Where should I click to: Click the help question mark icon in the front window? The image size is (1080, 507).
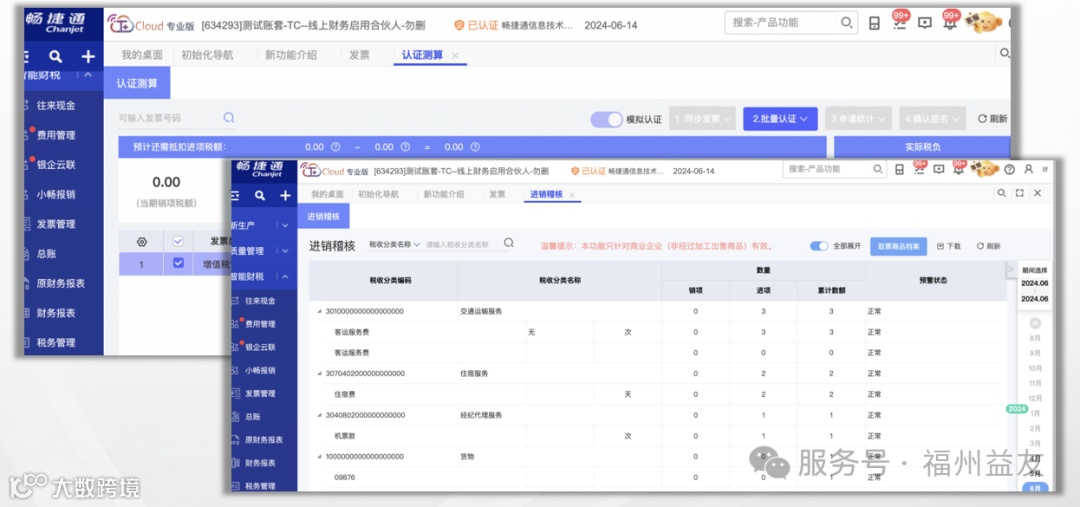(1010, 169)
